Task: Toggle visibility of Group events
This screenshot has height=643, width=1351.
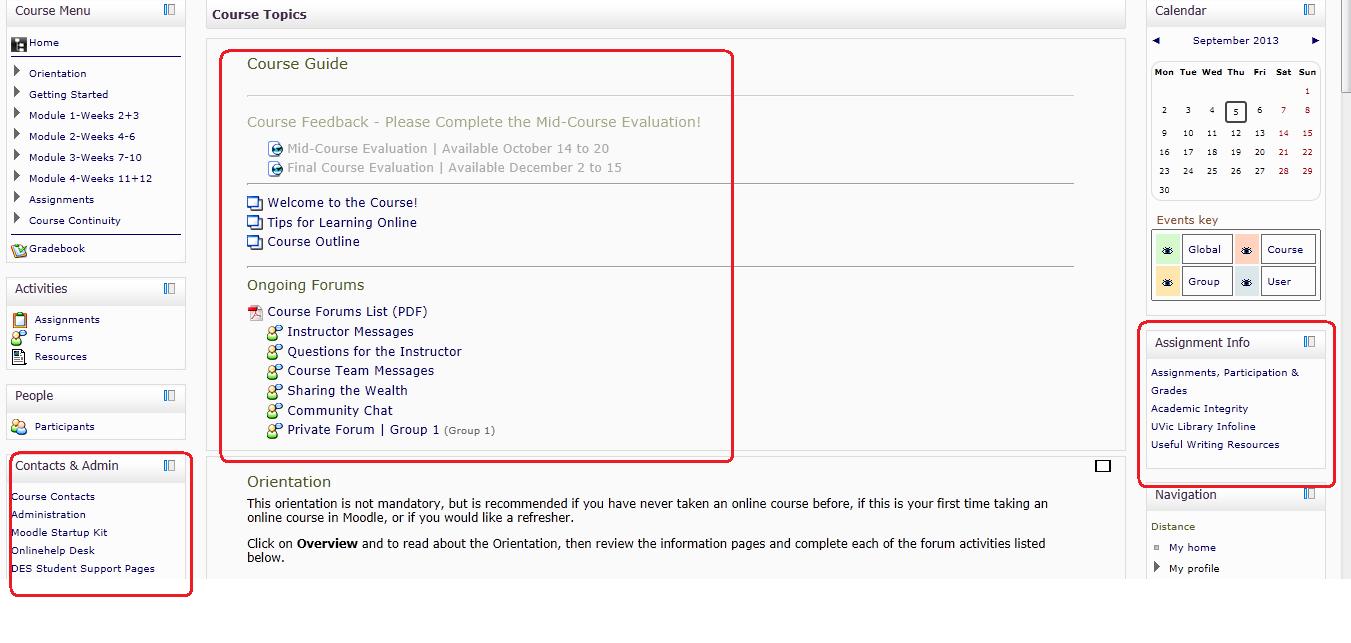Action: click(x=1166, y=281)
